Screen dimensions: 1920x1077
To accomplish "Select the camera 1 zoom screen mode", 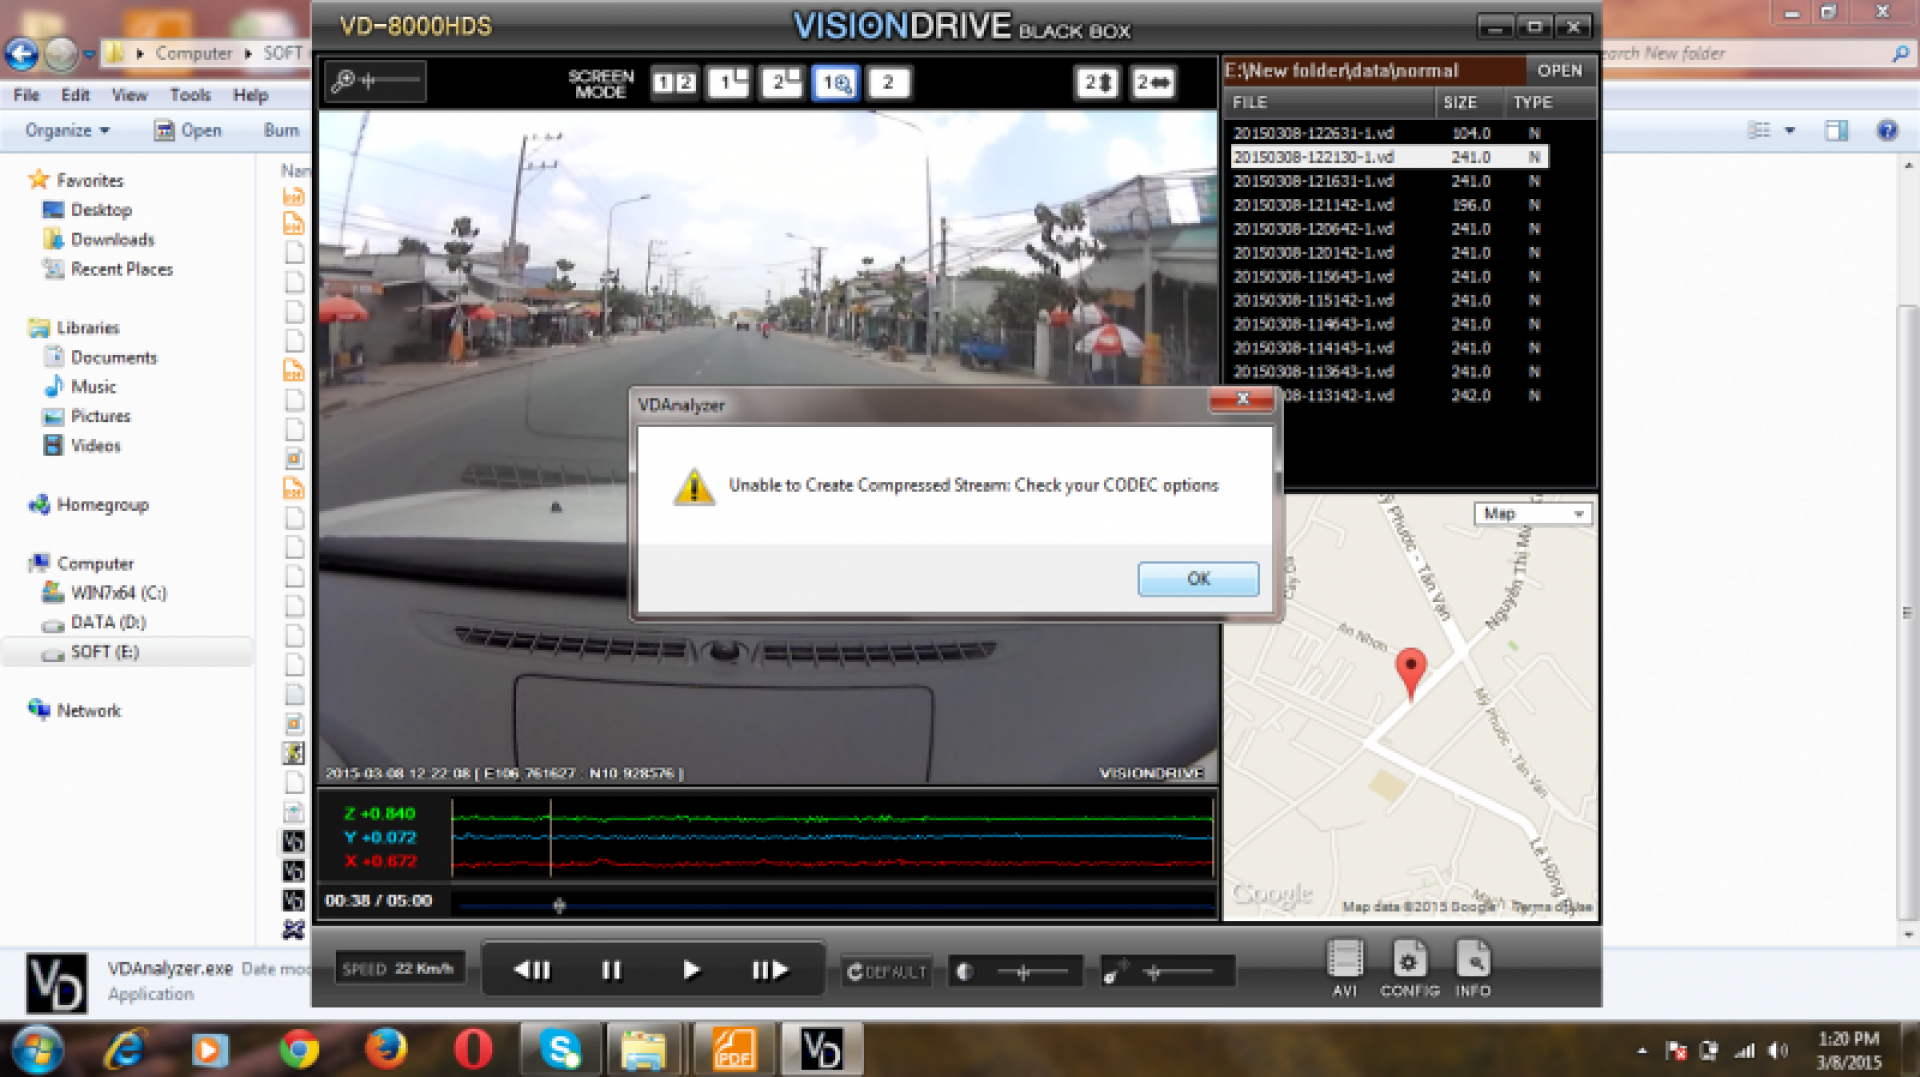I will point(835,82).
